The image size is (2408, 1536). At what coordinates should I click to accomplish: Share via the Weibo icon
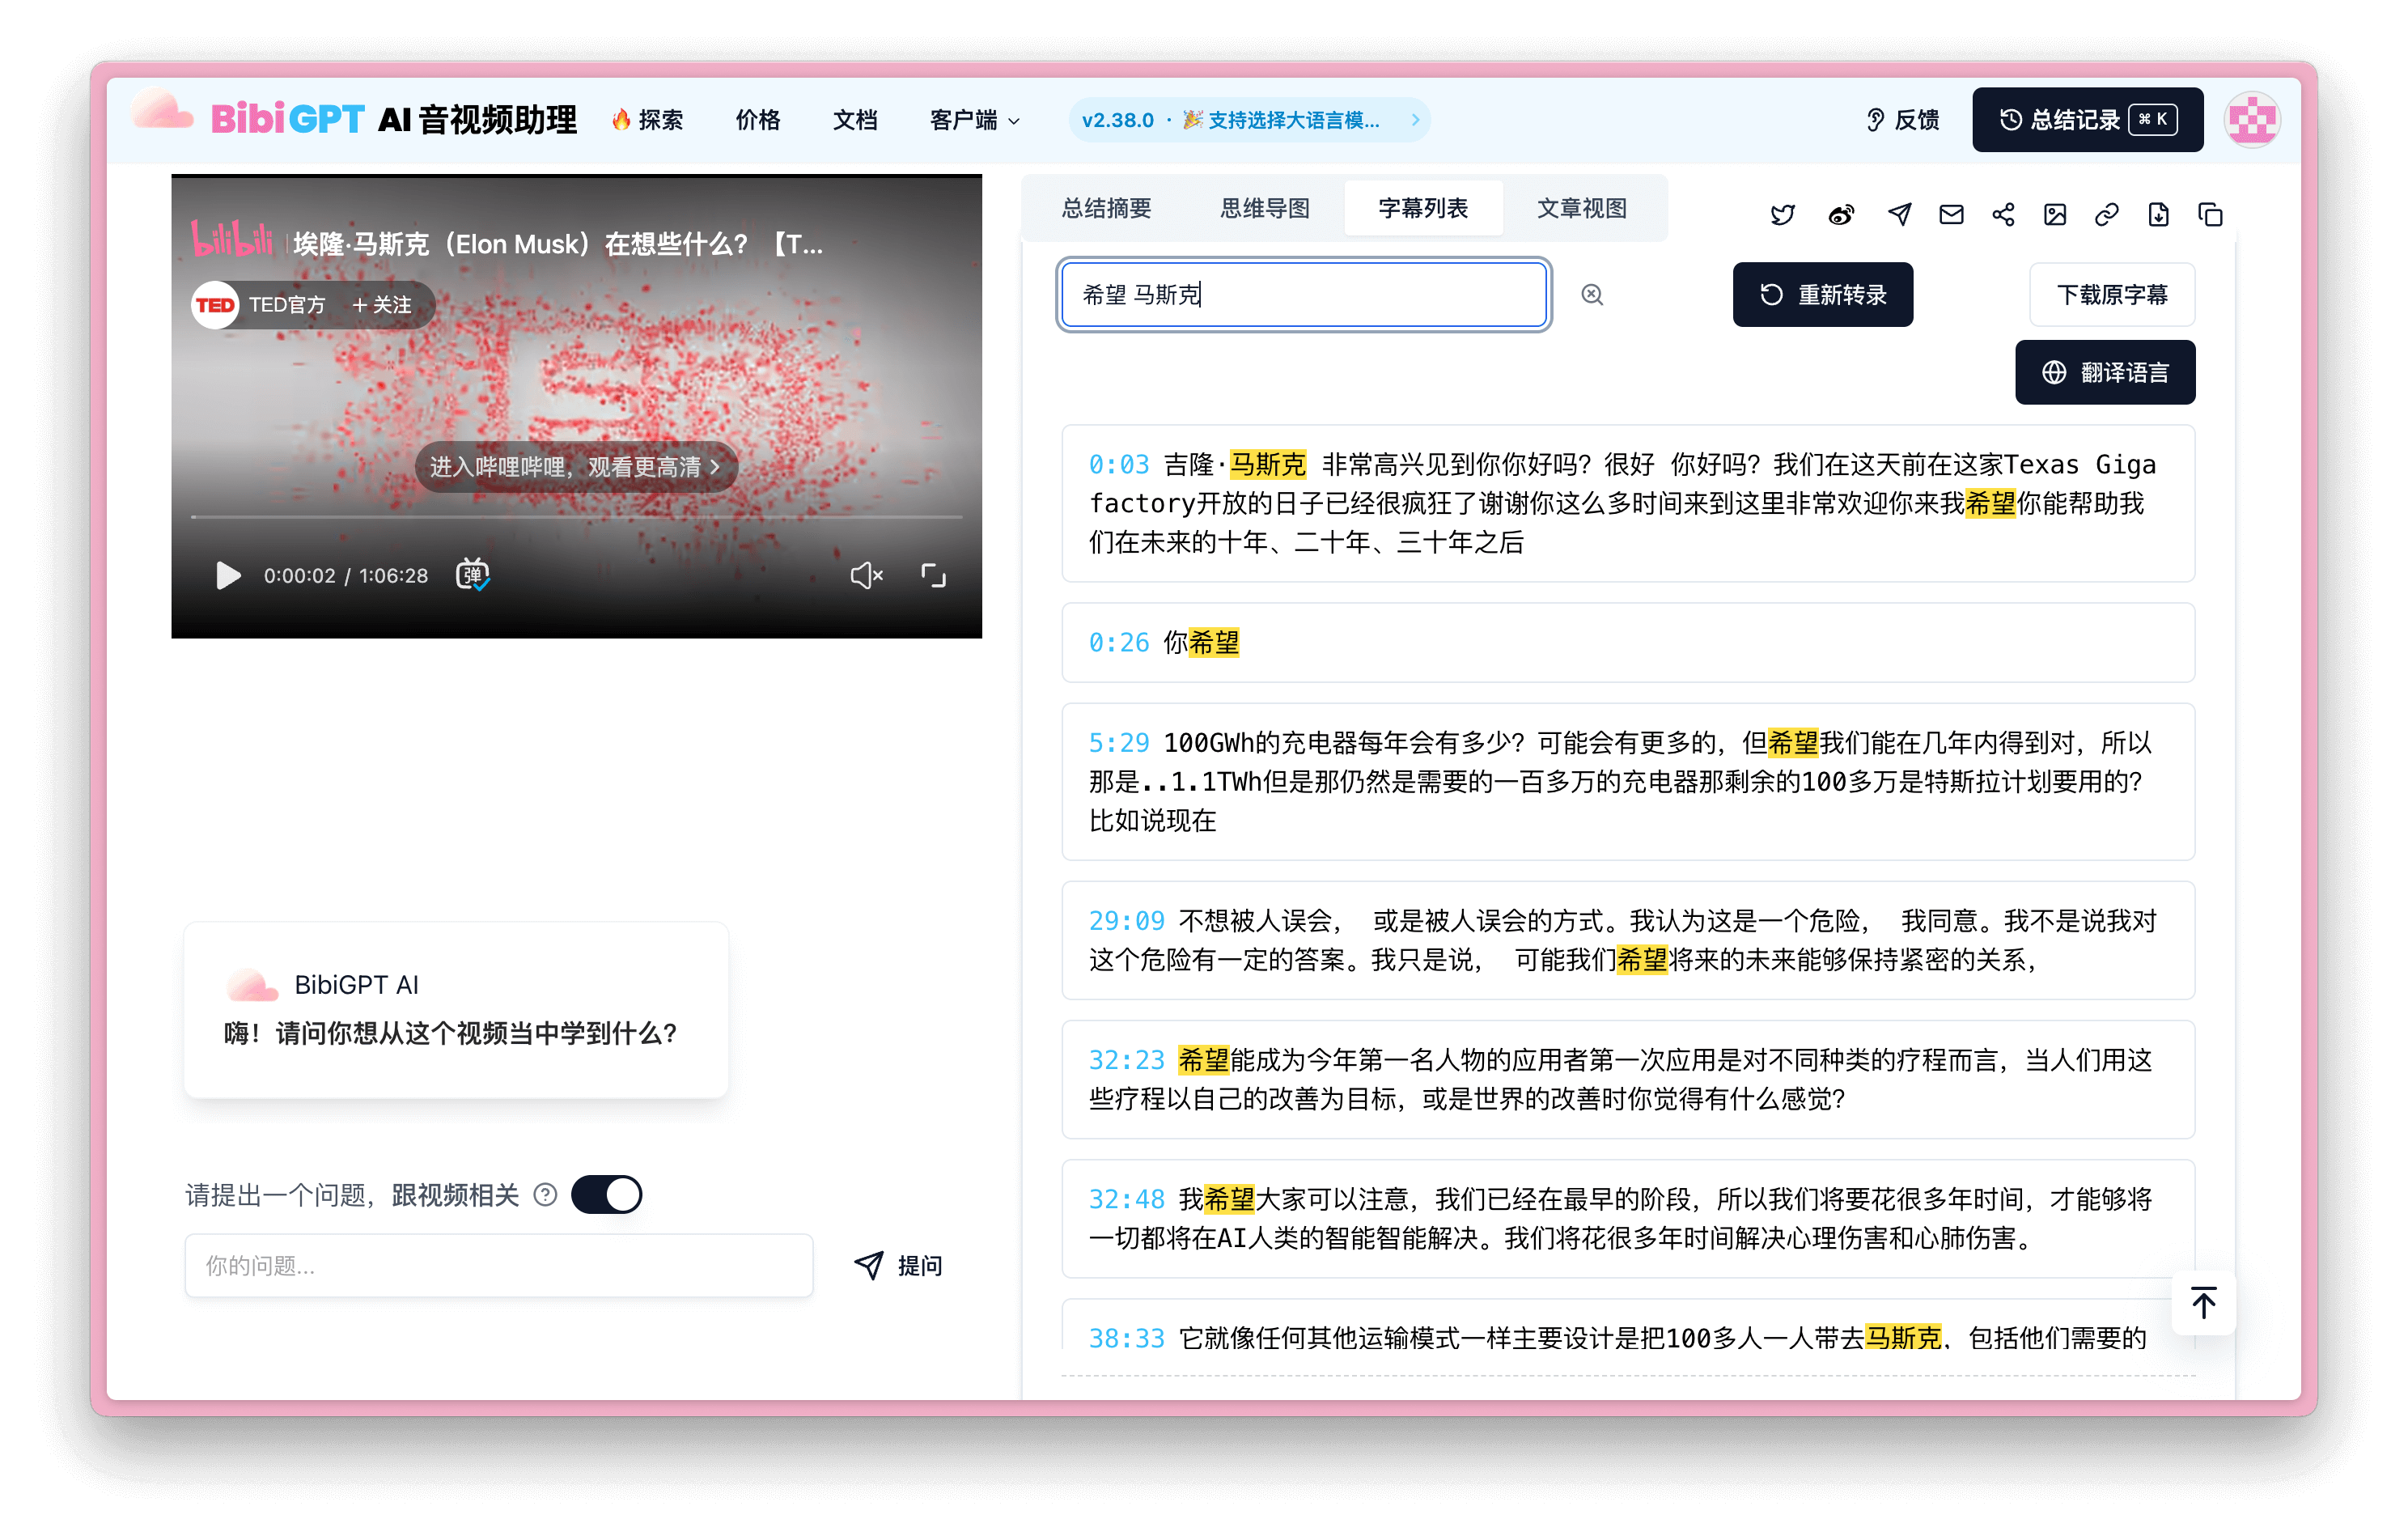(x=1841, y=214)
